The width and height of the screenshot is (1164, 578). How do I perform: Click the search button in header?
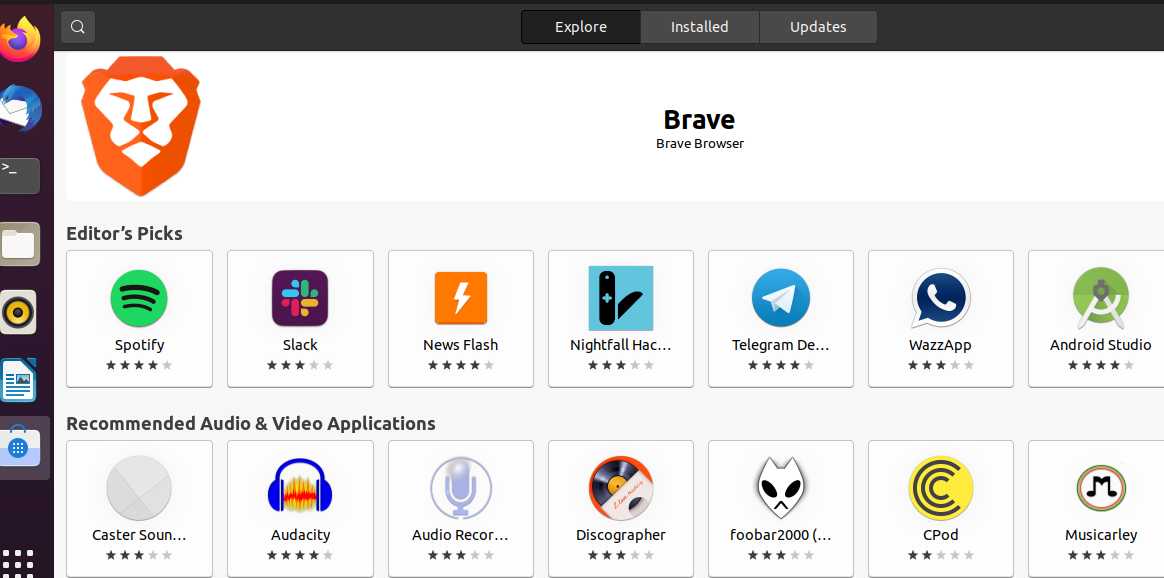click(x=78, y=27)
